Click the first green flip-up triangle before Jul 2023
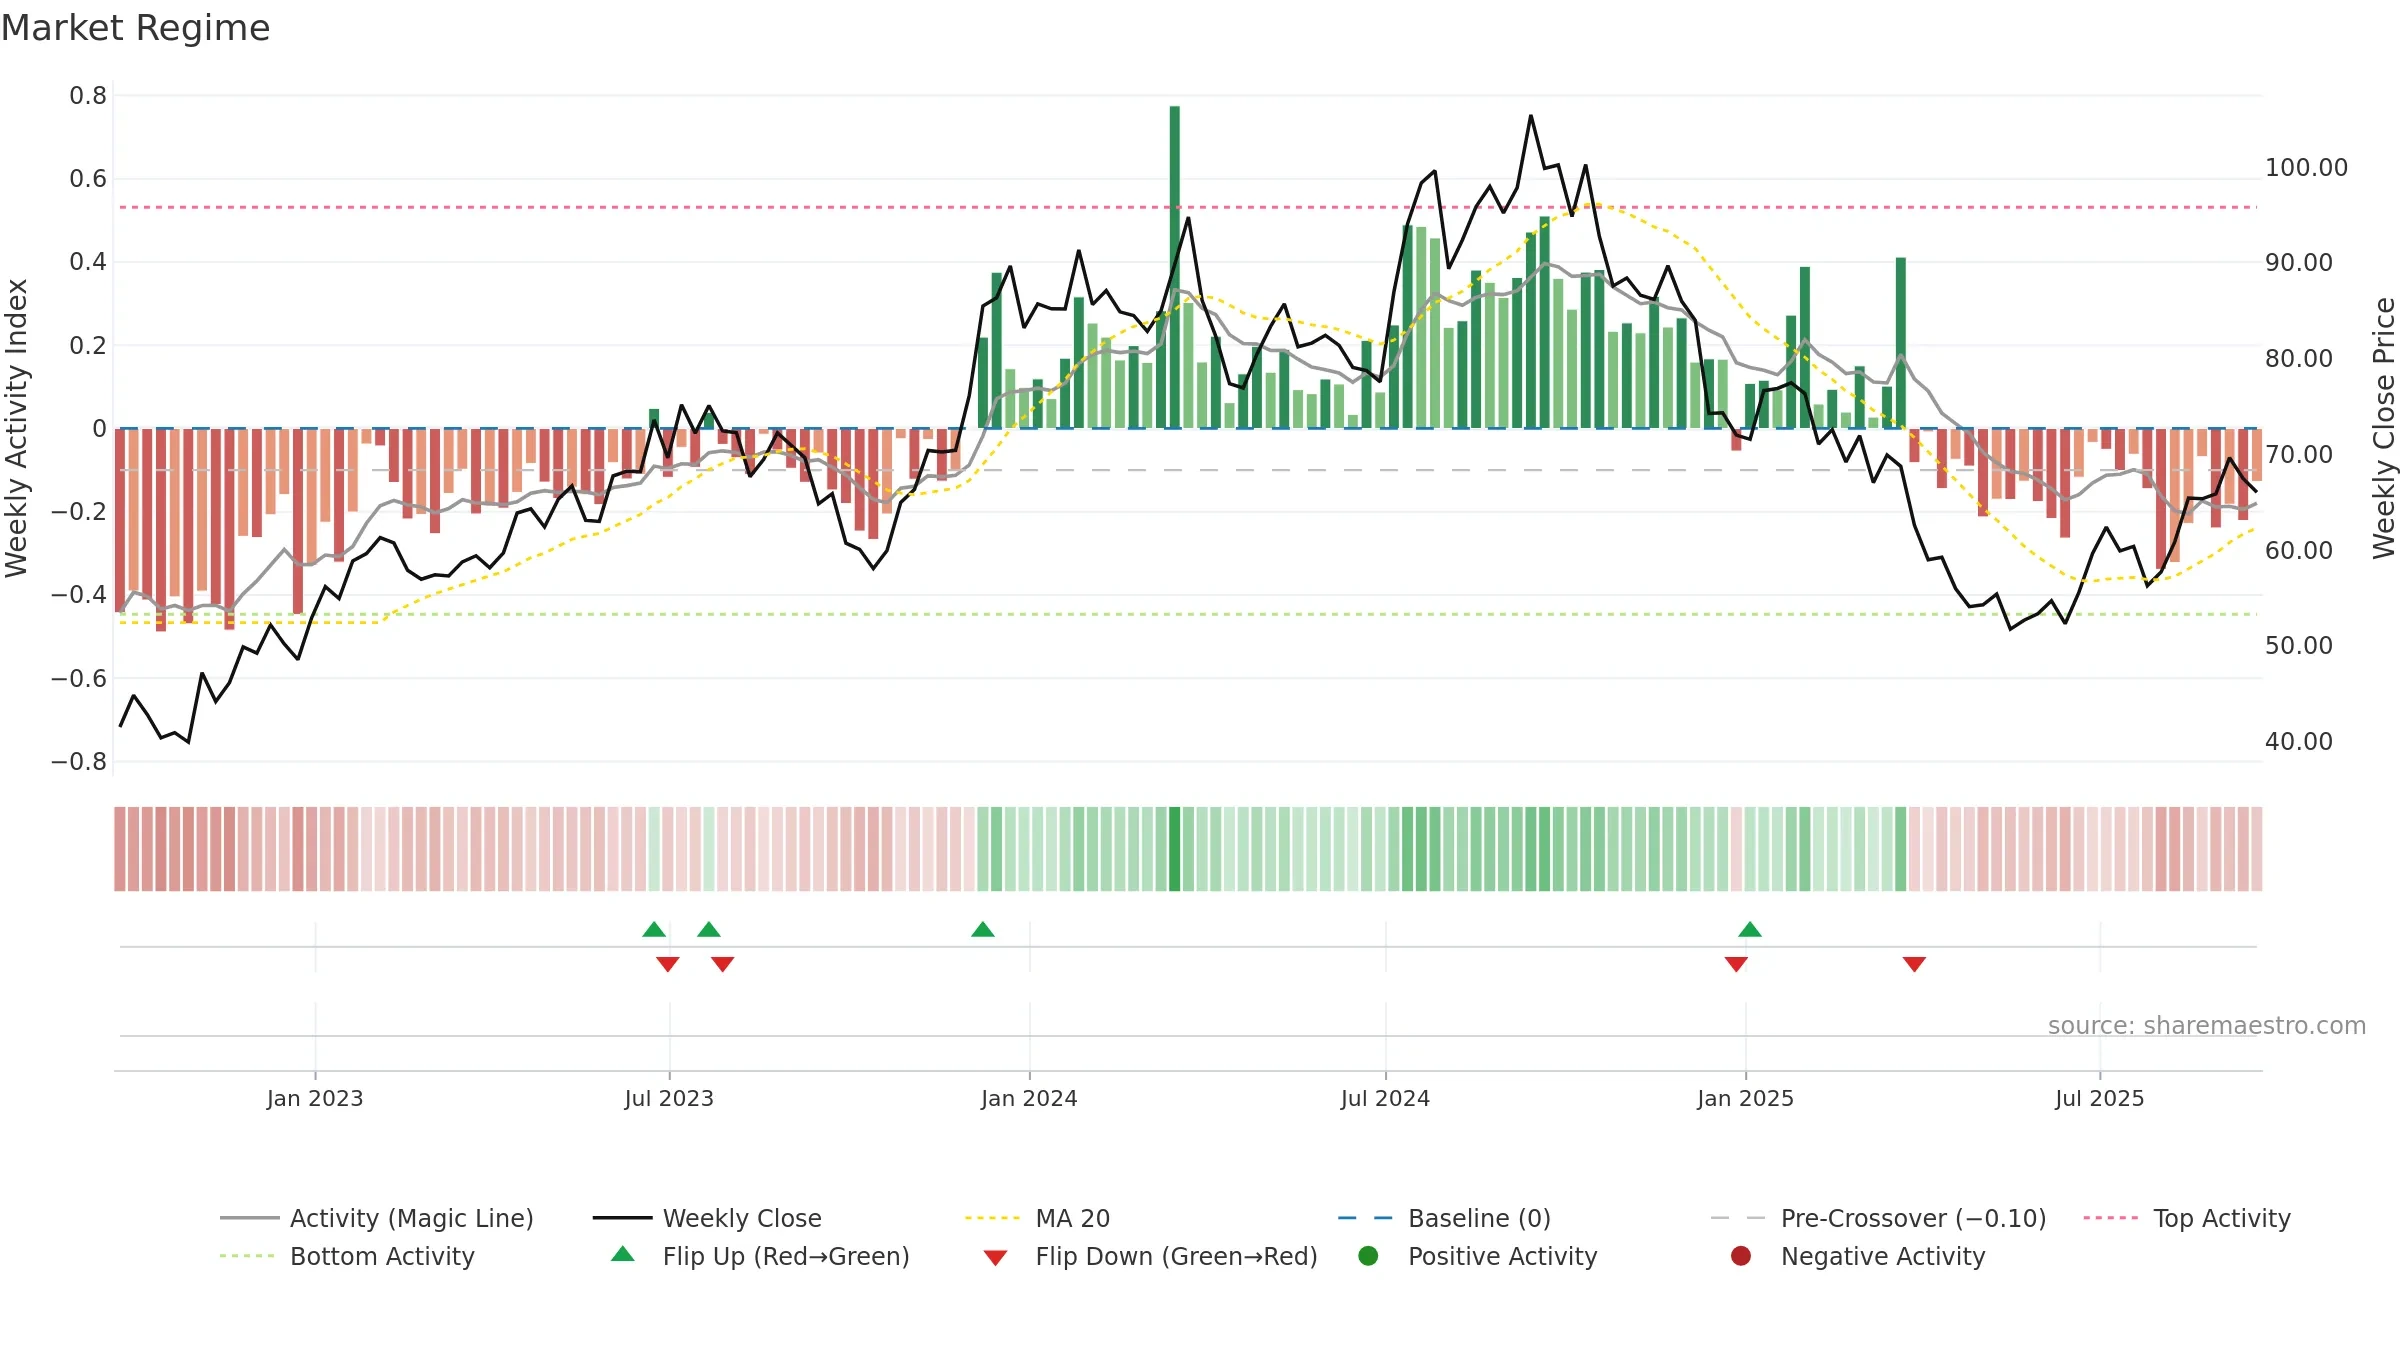The height and width of the screenshot is (1350, 2400). [x=654, y=930]
